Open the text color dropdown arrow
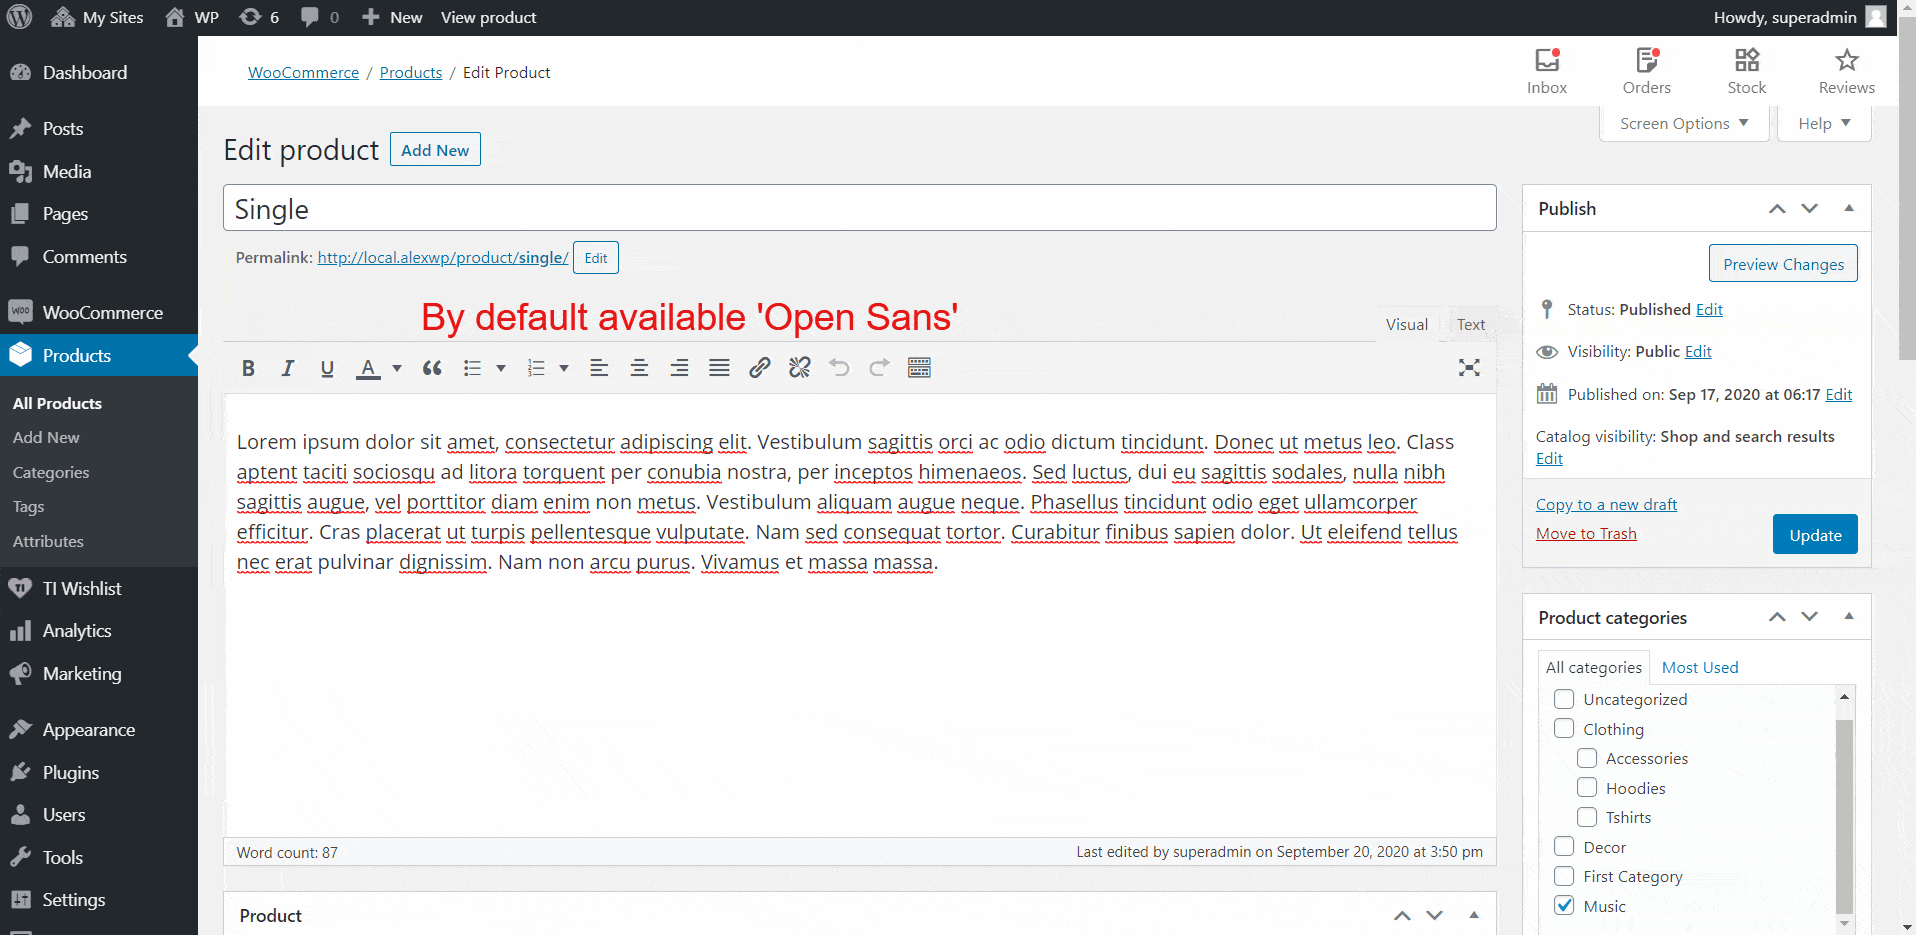 (397, 368)
